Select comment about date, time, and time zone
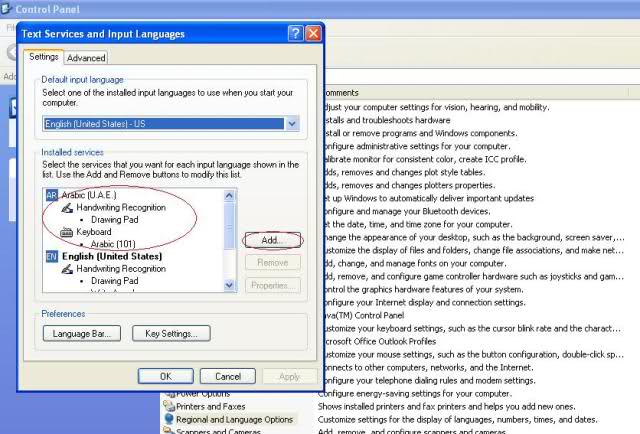640x434 pixels. pos(418,225)
